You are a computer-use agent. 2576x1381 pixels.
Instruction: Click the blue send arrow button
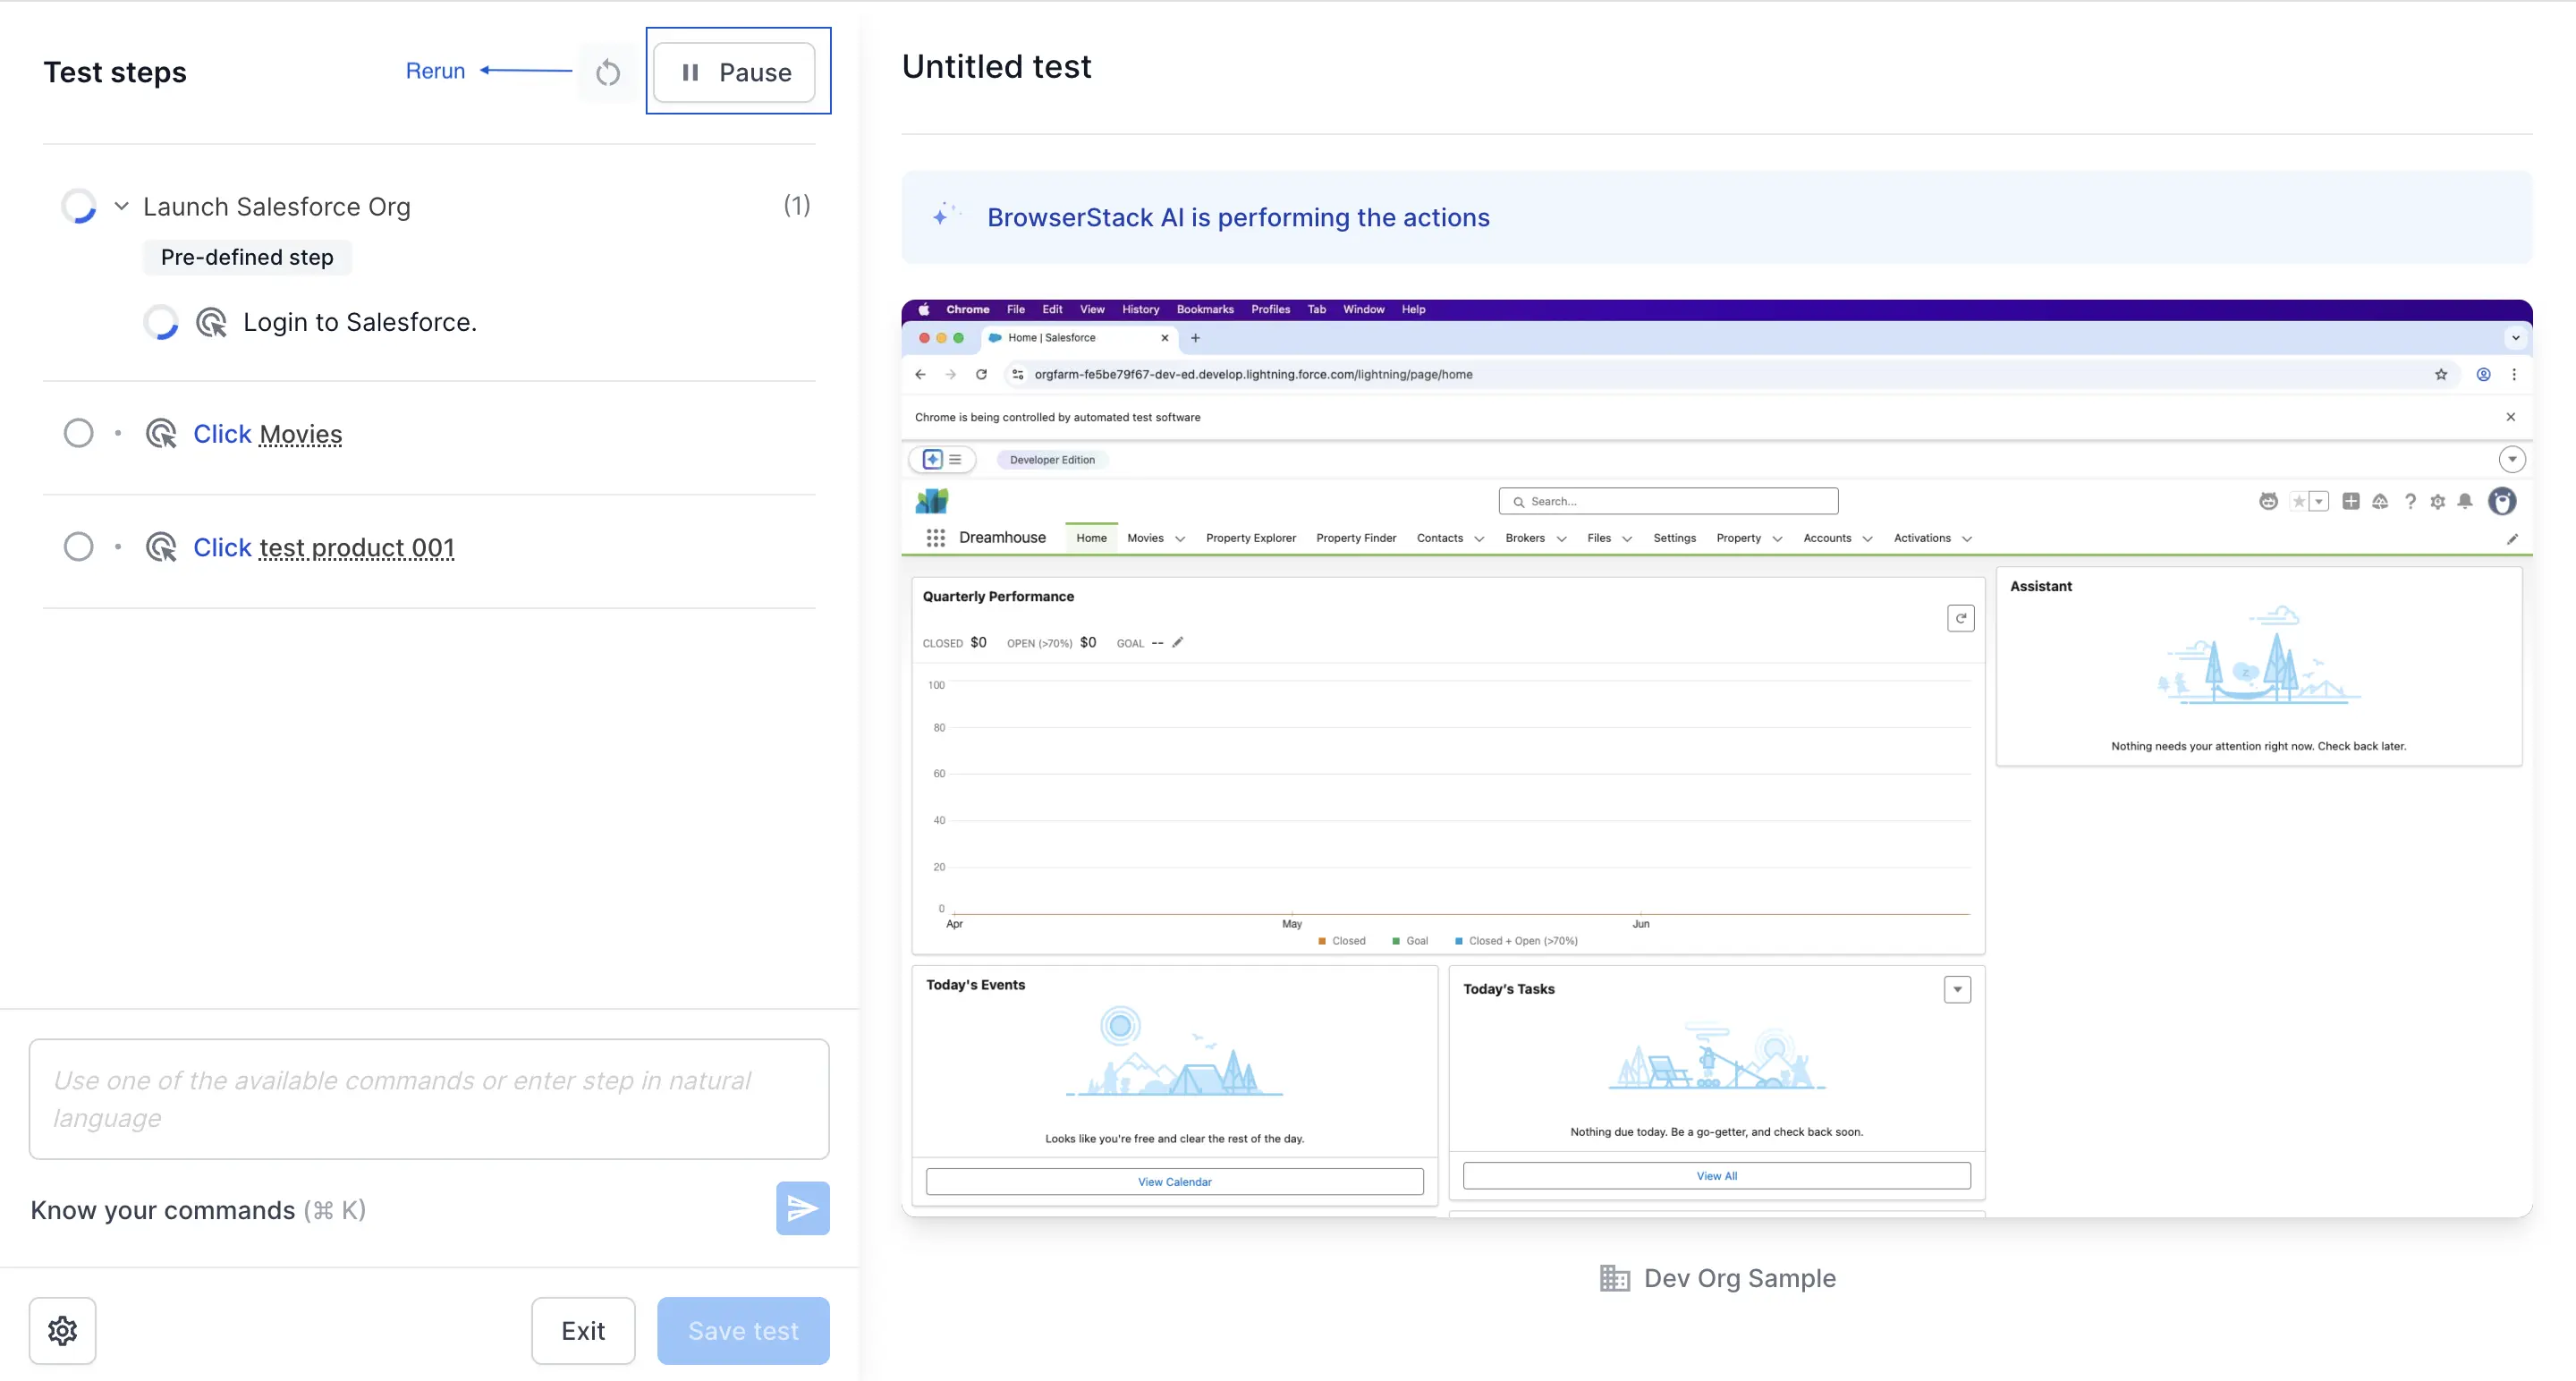click(802, 1209)
